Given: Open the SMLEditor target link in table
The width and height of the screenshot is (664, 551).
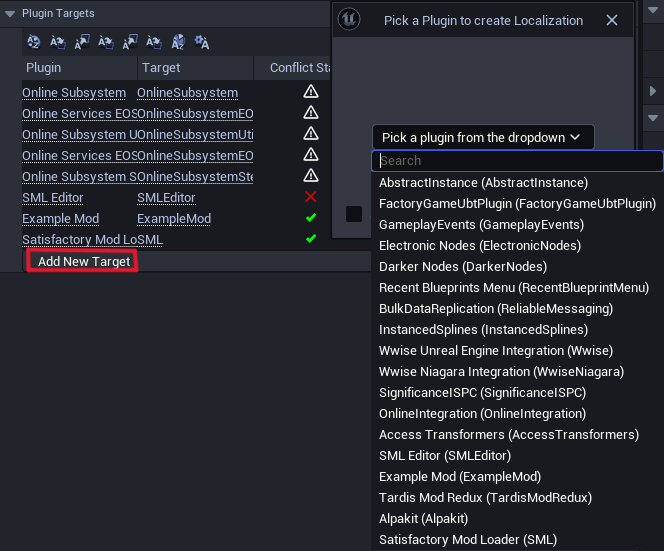Looking at the screenshot, I should coord(166,198).
